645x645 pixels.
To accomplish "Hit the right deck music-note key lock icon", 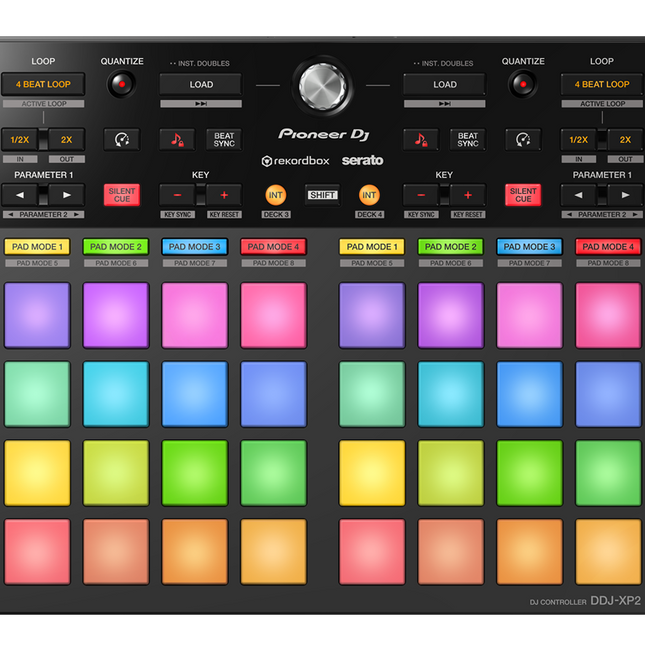I will [x=421, y=140].
